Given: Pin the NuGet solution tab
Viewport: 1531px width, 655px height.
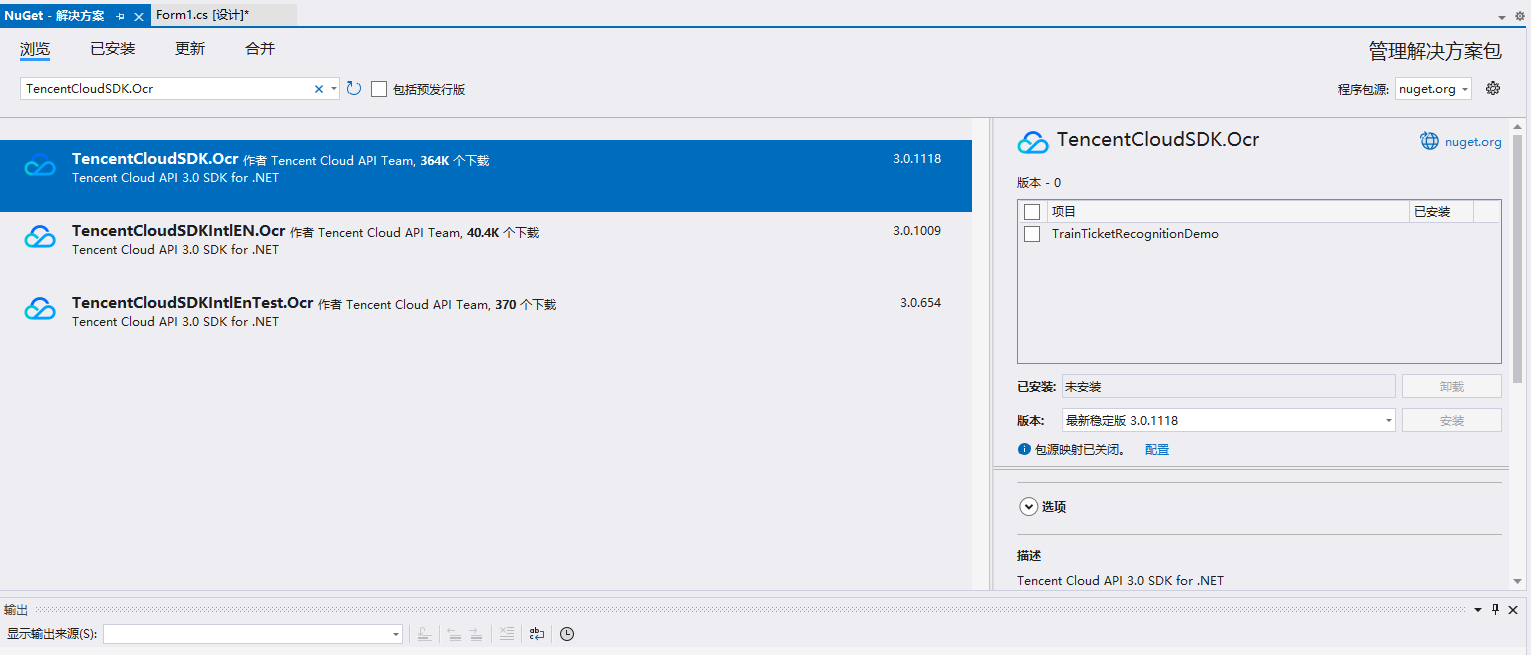Looking at the screenshot, I should 121,17.
